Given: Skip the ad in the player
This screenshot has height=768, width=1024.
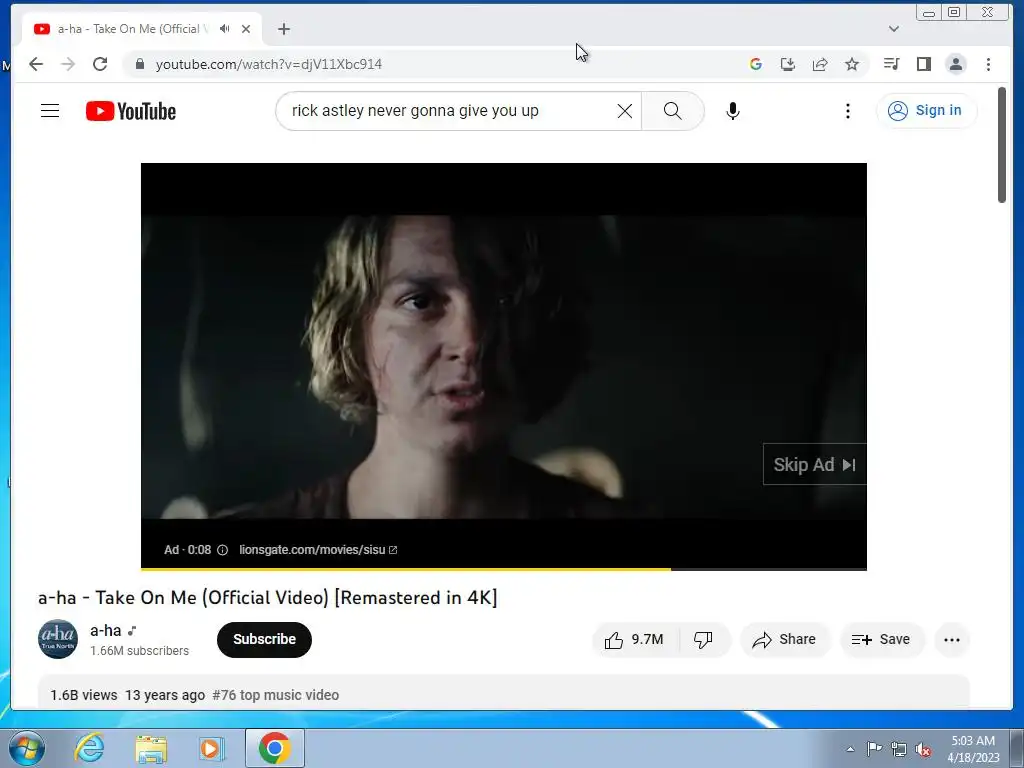Looking at the screenshot, I should pyautogui.click(x=814, y=464).
